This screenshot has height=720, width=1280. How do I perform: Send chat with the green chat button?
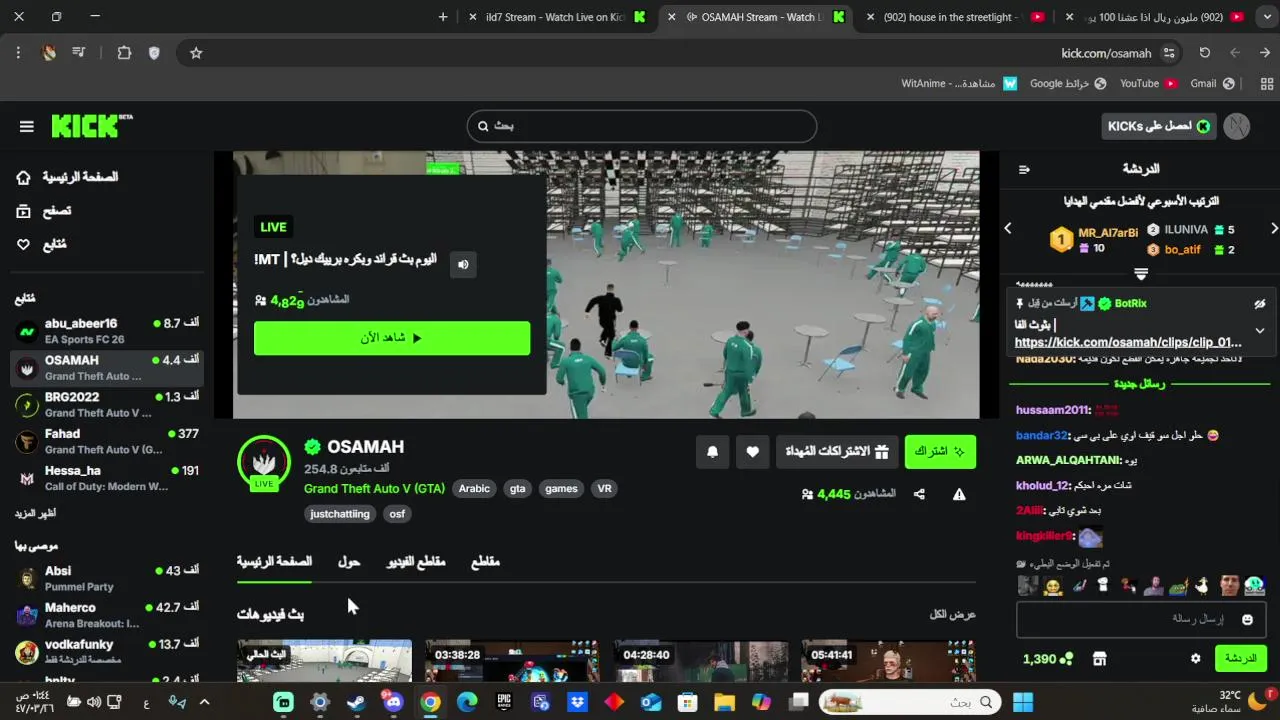pos(1240,659)
